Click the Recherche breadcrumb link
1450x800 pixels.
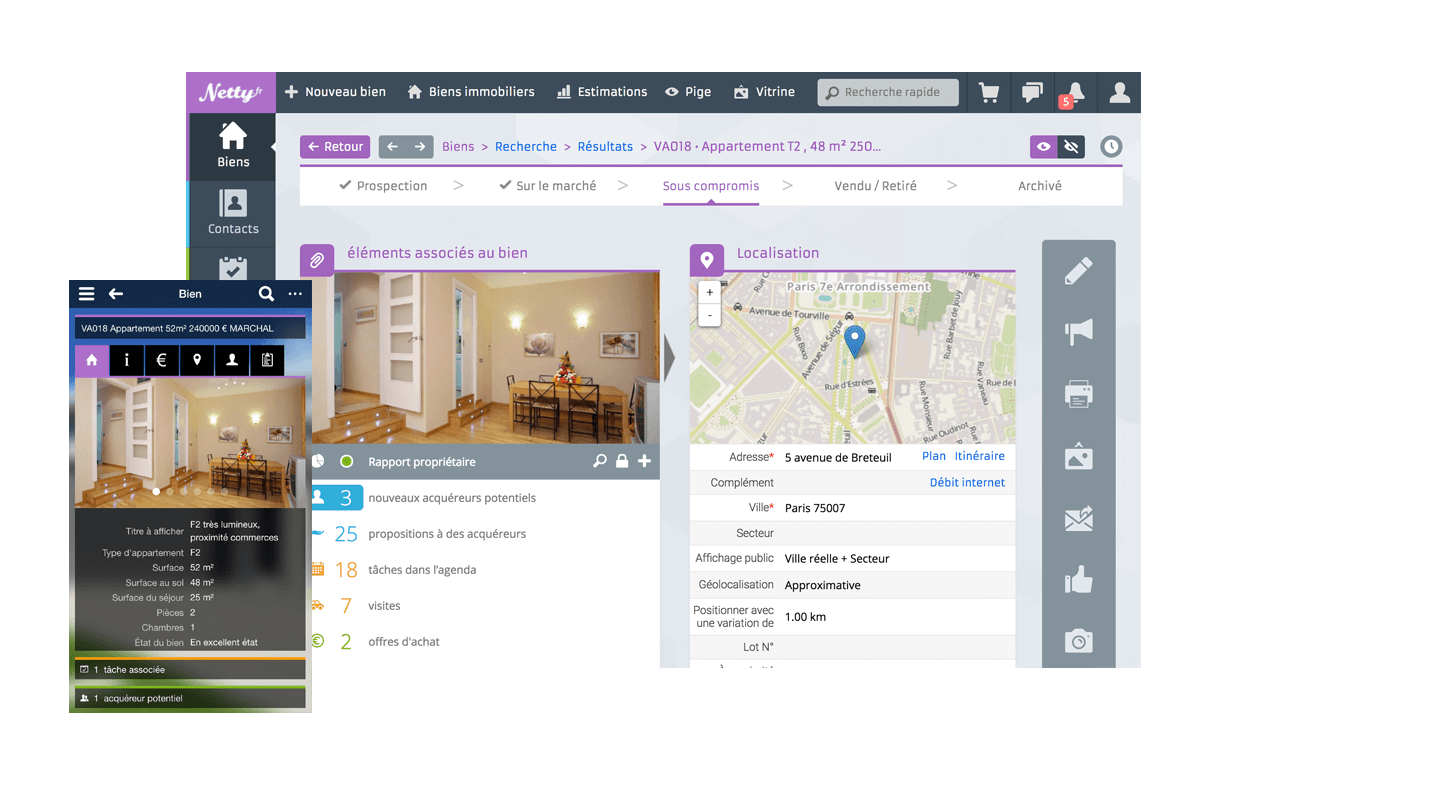[x=526, y=147]
